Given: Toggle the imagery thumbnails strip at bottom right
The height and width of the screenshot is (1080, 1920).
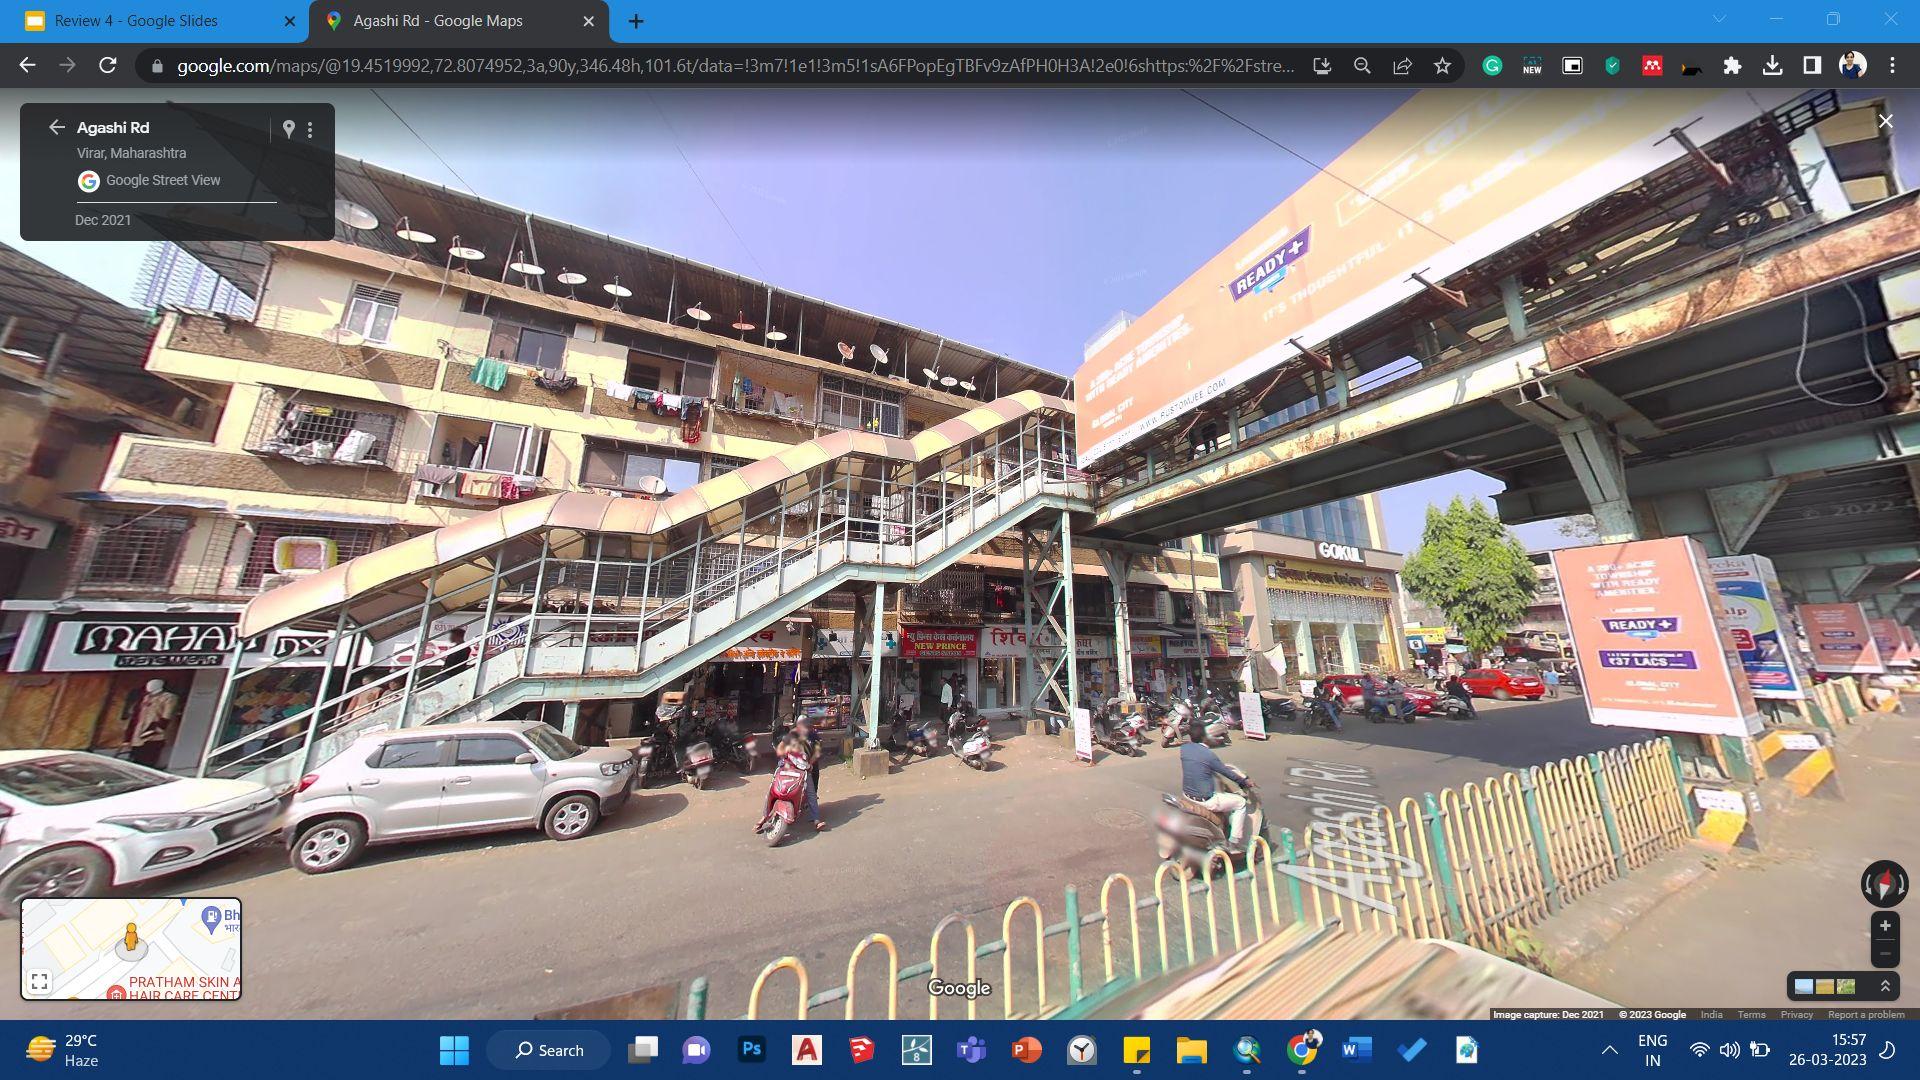Looking at the screenshot, I should tap(1825, 987).
